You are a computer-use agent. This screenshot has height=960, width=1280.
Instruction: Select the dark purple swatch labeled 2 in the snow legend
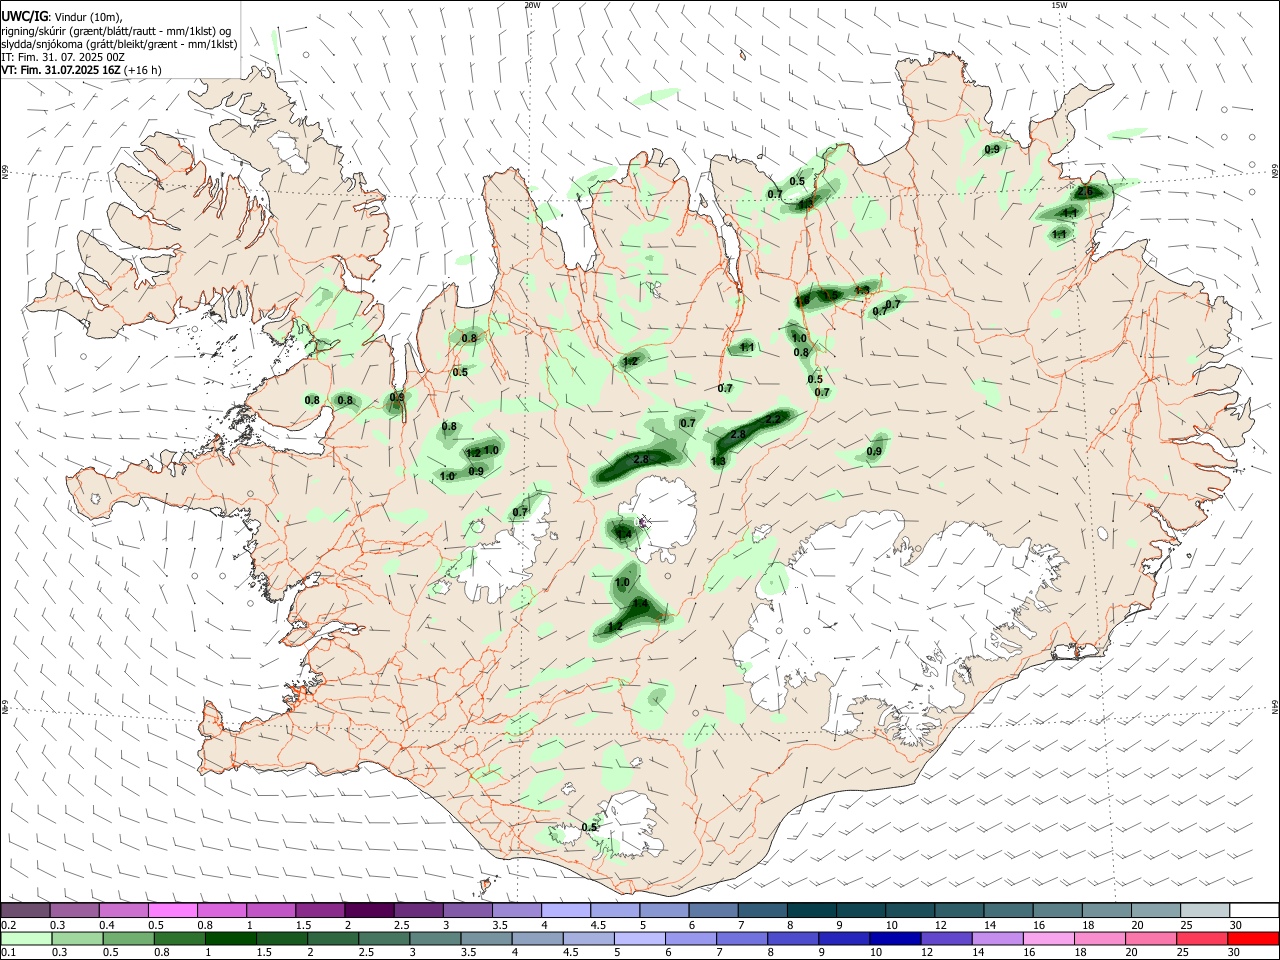(368, 910)
